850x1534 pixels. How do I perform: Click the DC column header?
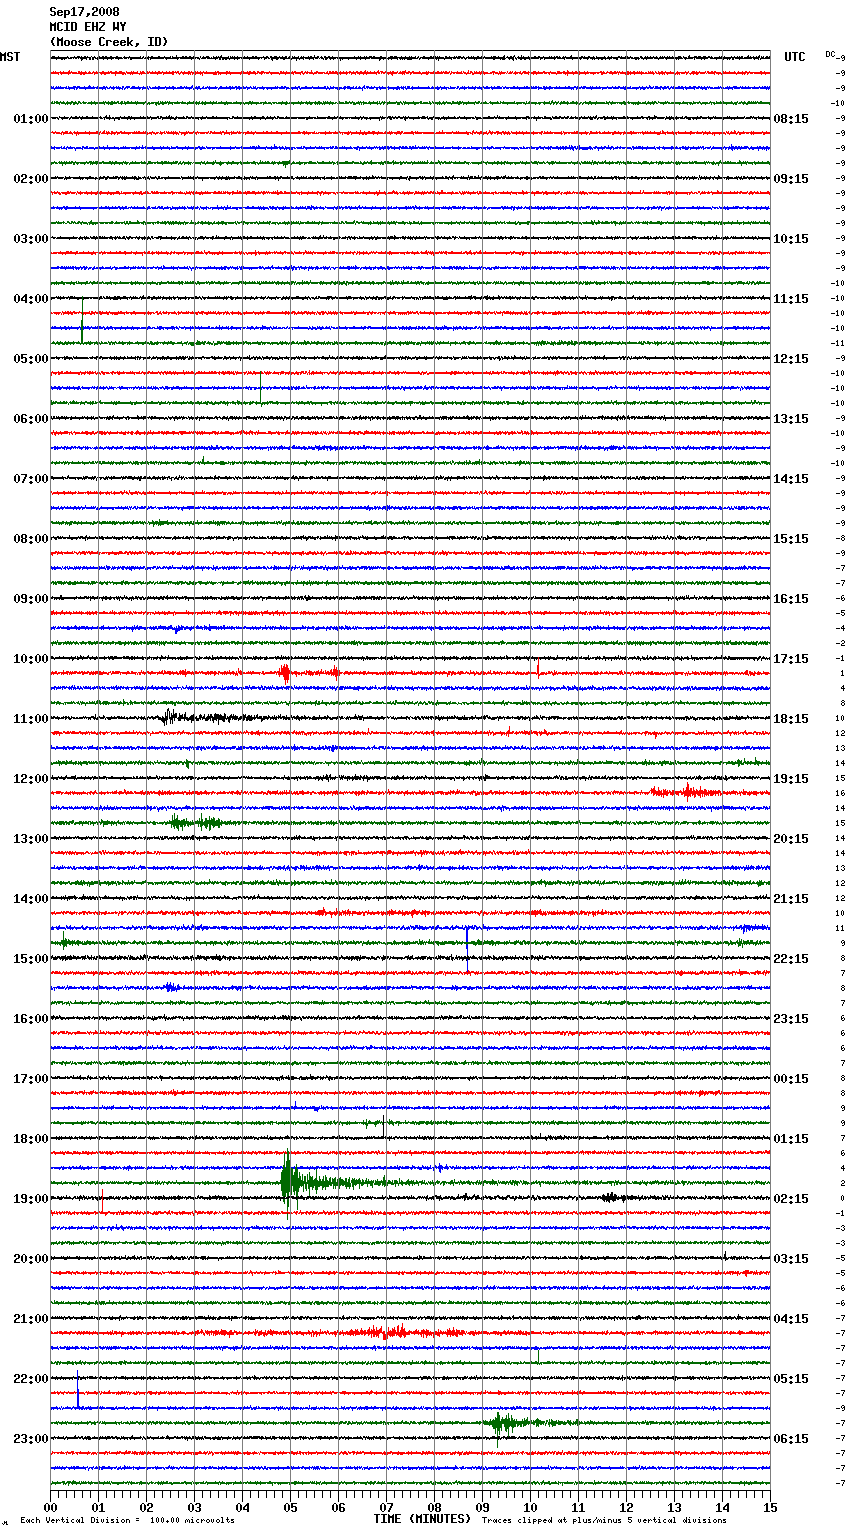[830, 54]
